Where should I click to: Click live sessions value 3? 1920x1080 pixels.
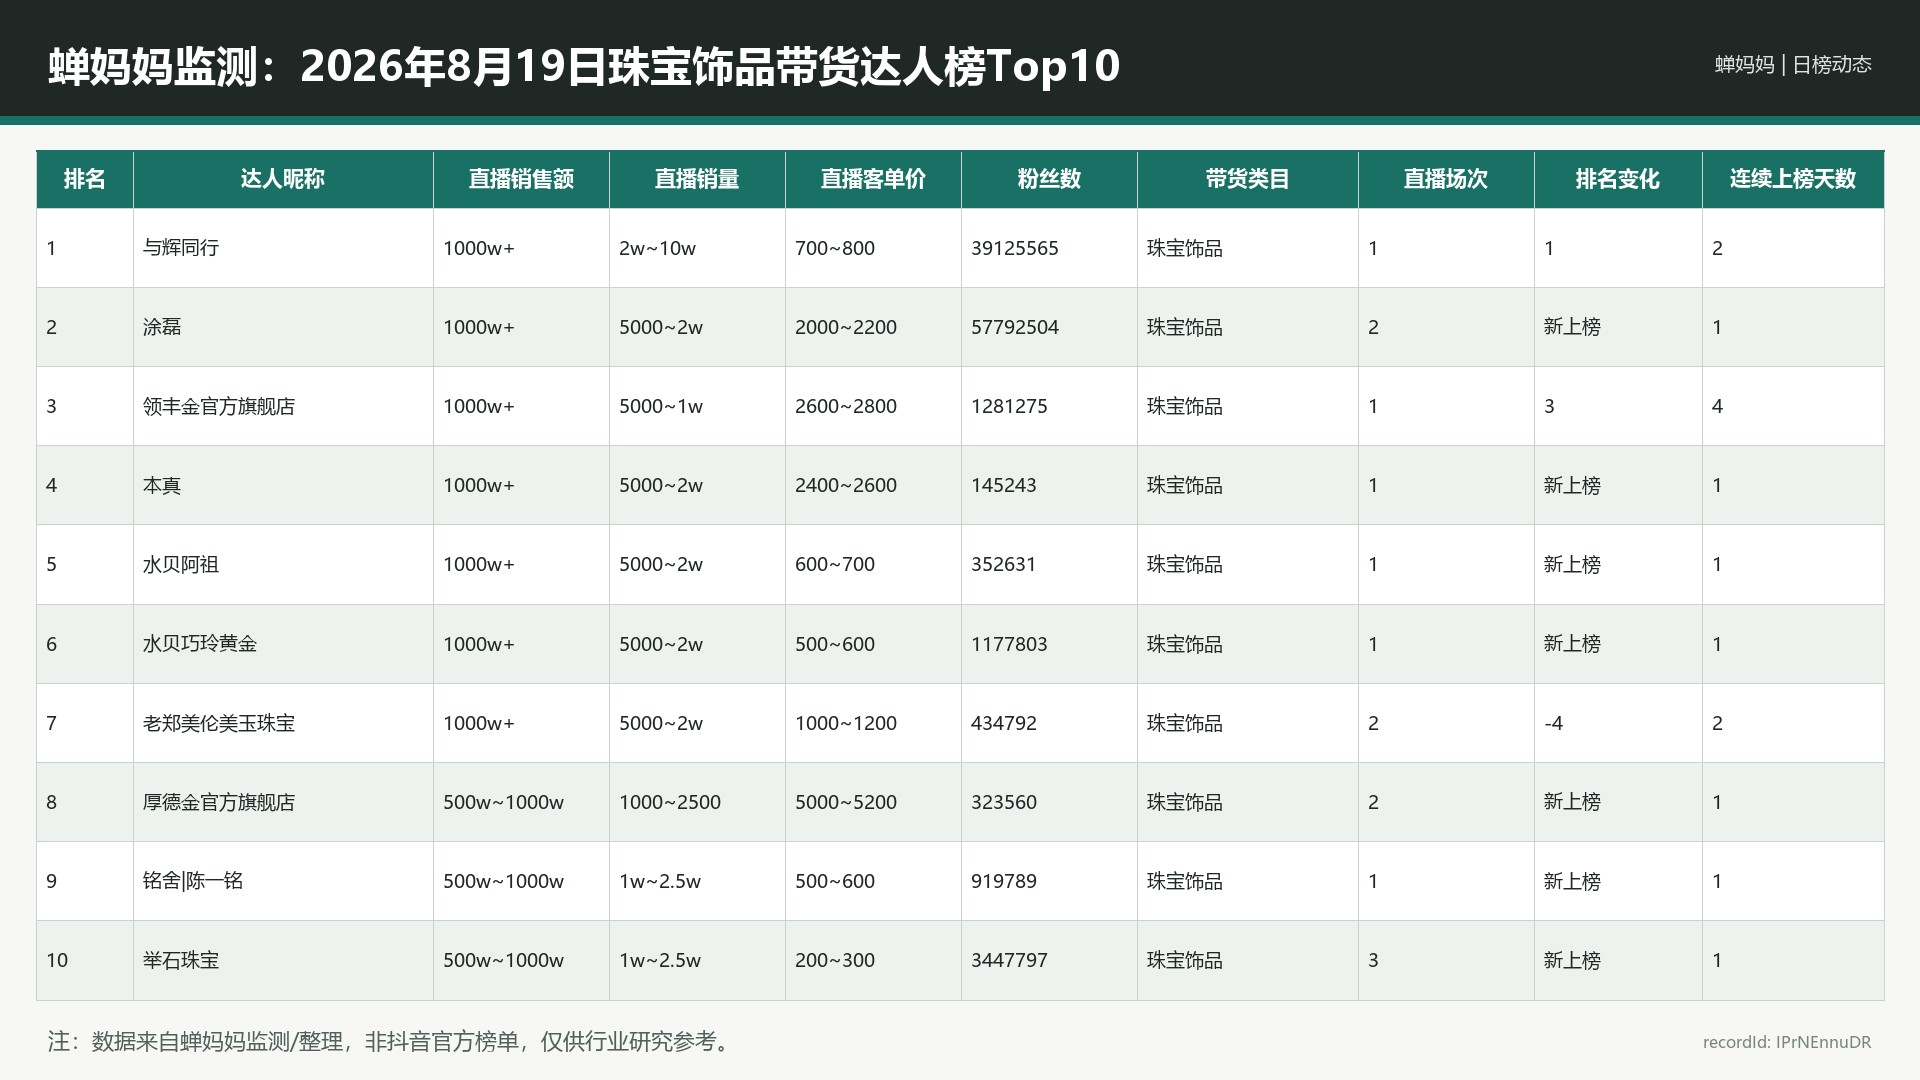click(x=1373, y=960)
